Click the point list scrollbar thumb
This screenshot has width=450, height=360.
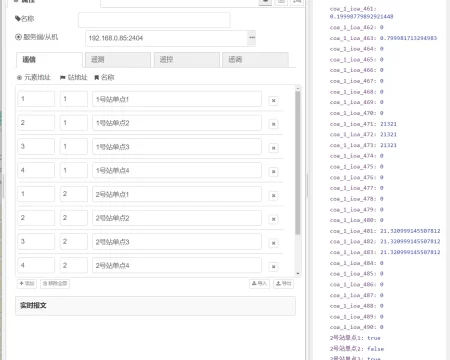(x=298, y=163)
